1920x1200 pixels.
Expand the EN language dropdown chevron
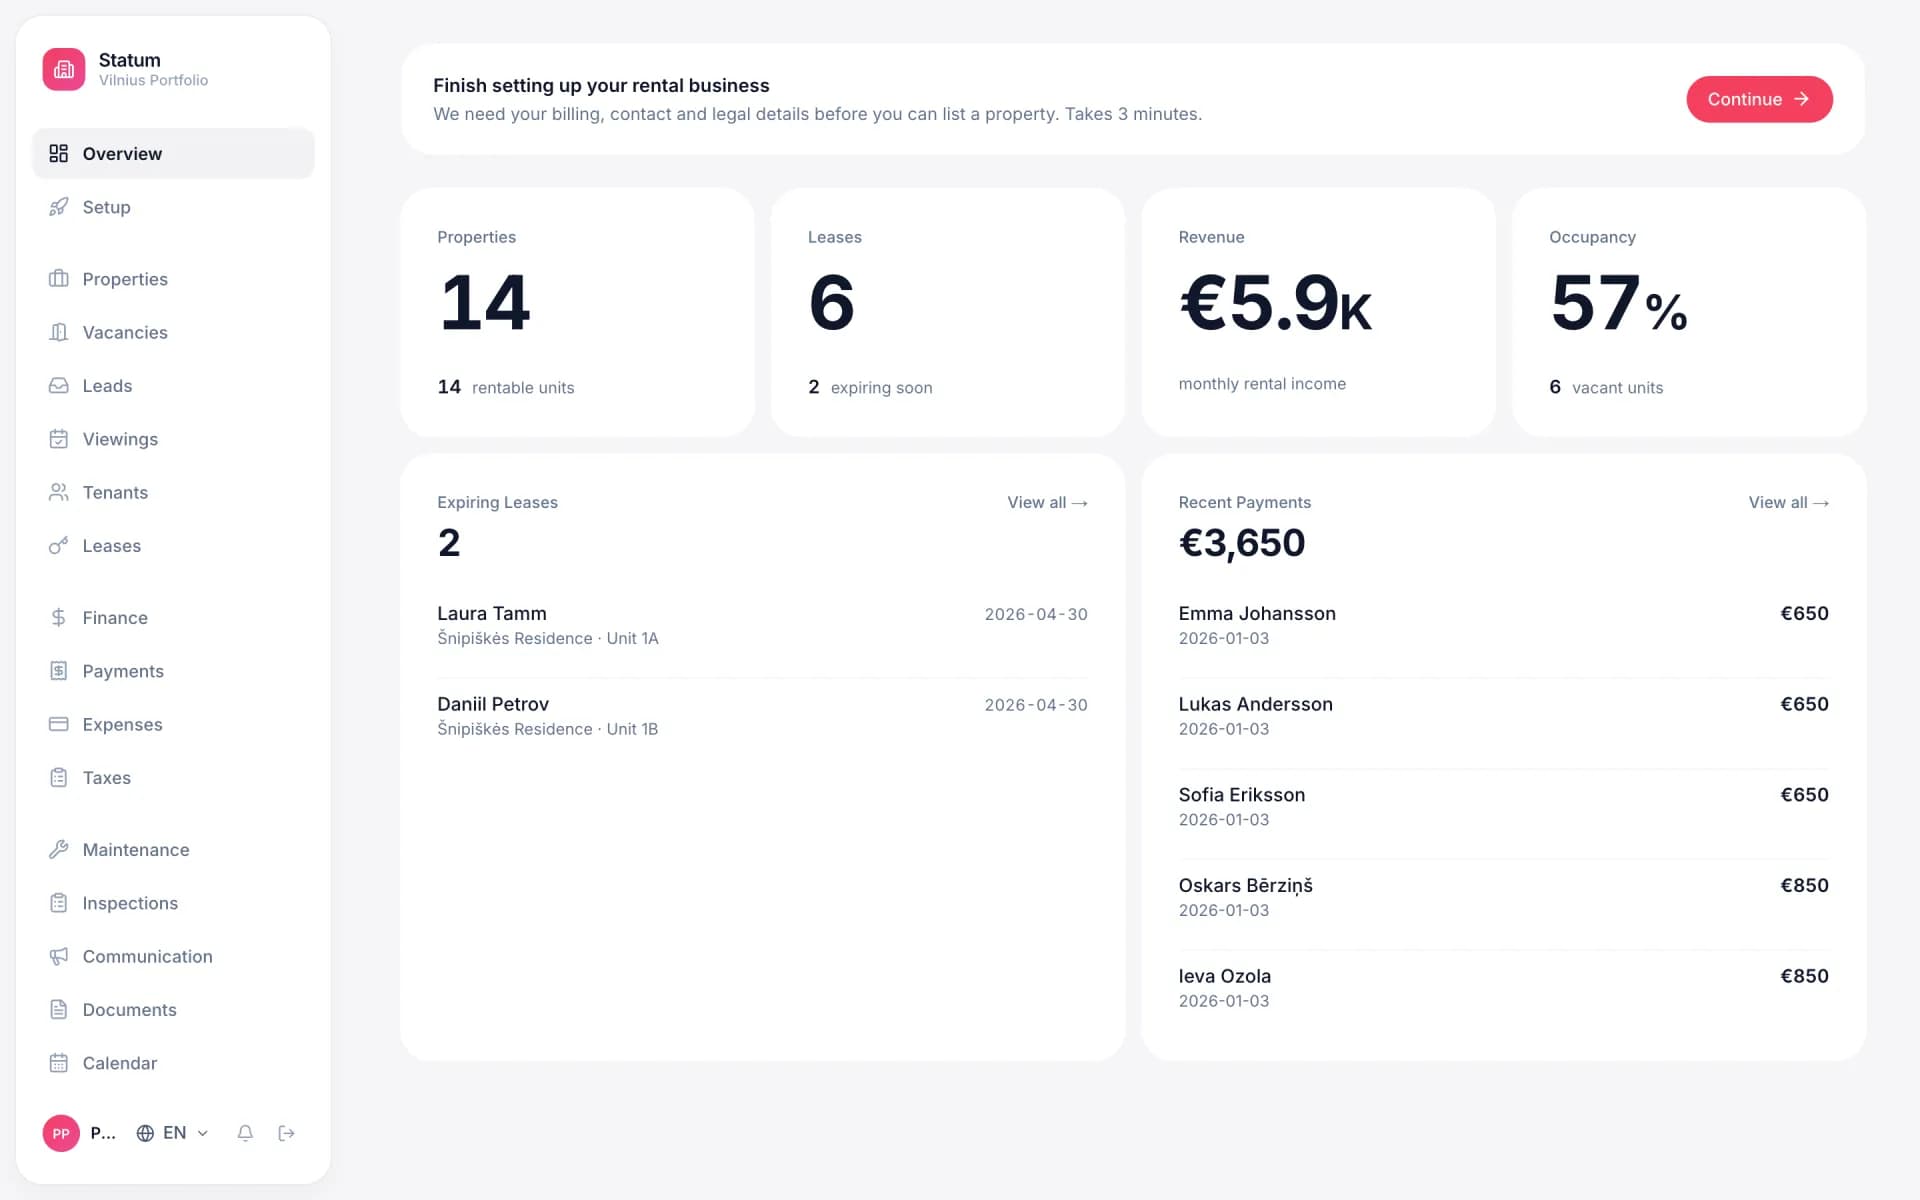click(x=203, y=1133)
